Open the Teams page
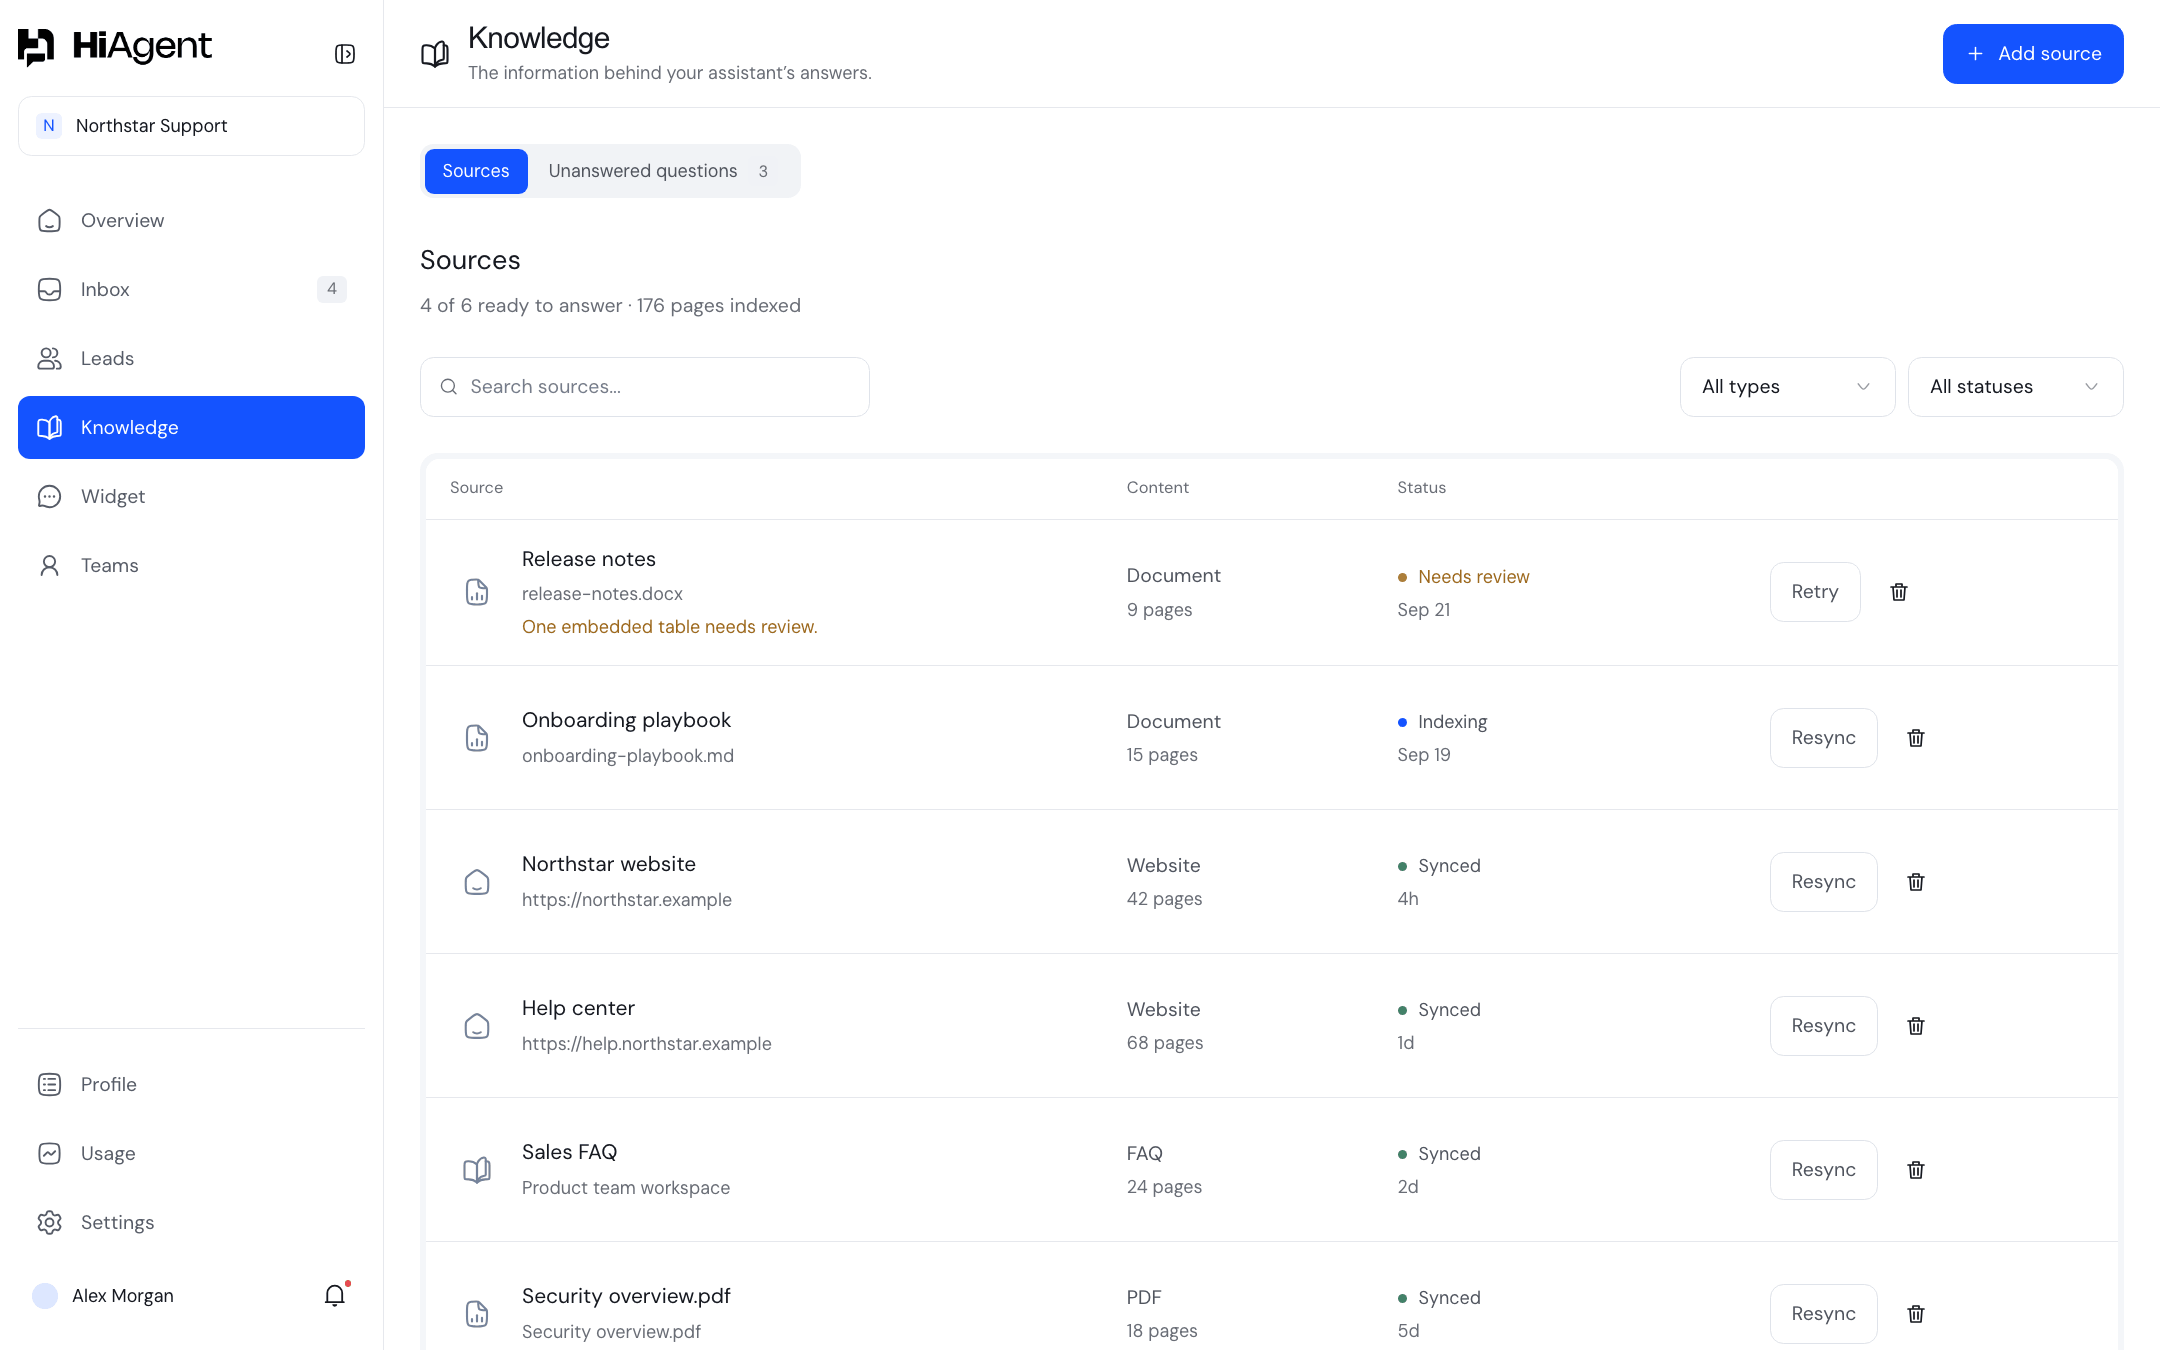Screen dimensions: 2160x1350 click(191, 565)
